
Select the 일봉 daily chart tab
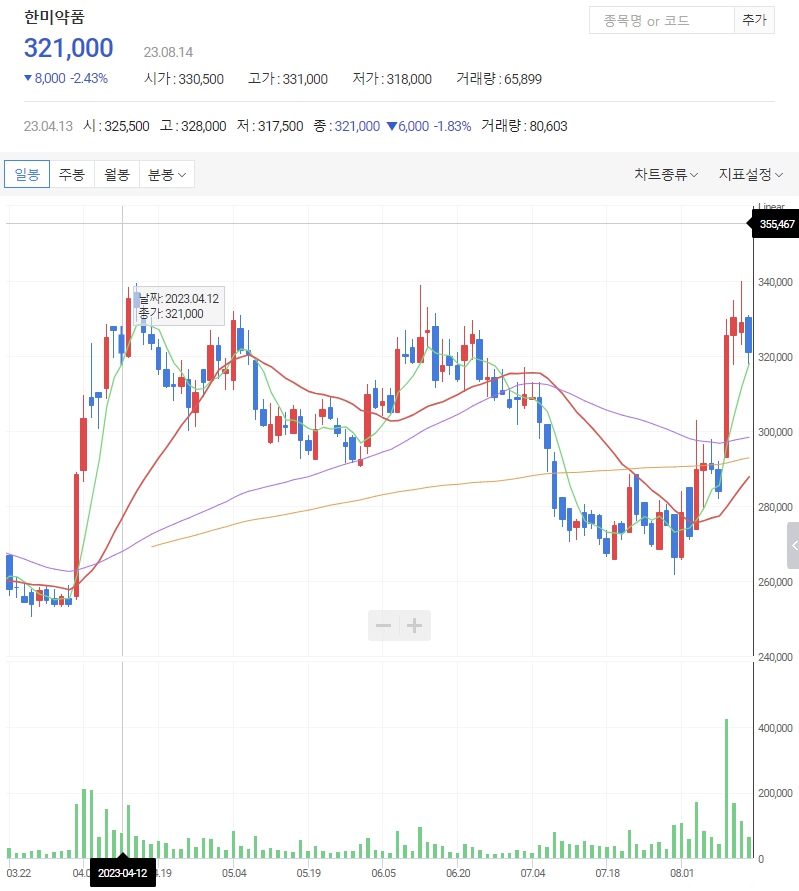[27, 174]
